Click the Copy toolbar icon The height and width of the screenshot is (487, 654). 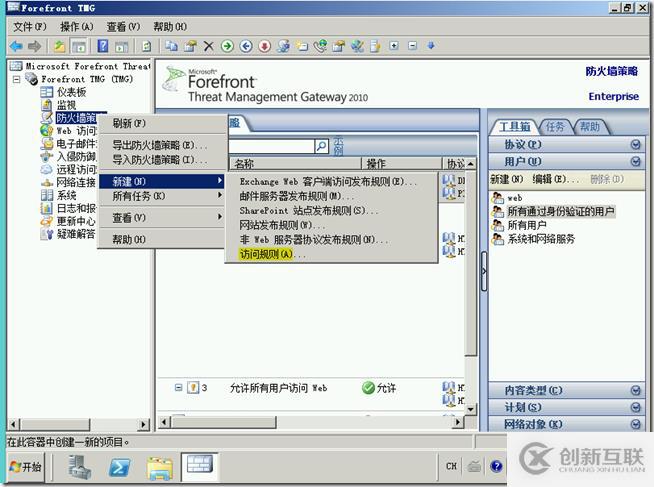coord(171,46)
